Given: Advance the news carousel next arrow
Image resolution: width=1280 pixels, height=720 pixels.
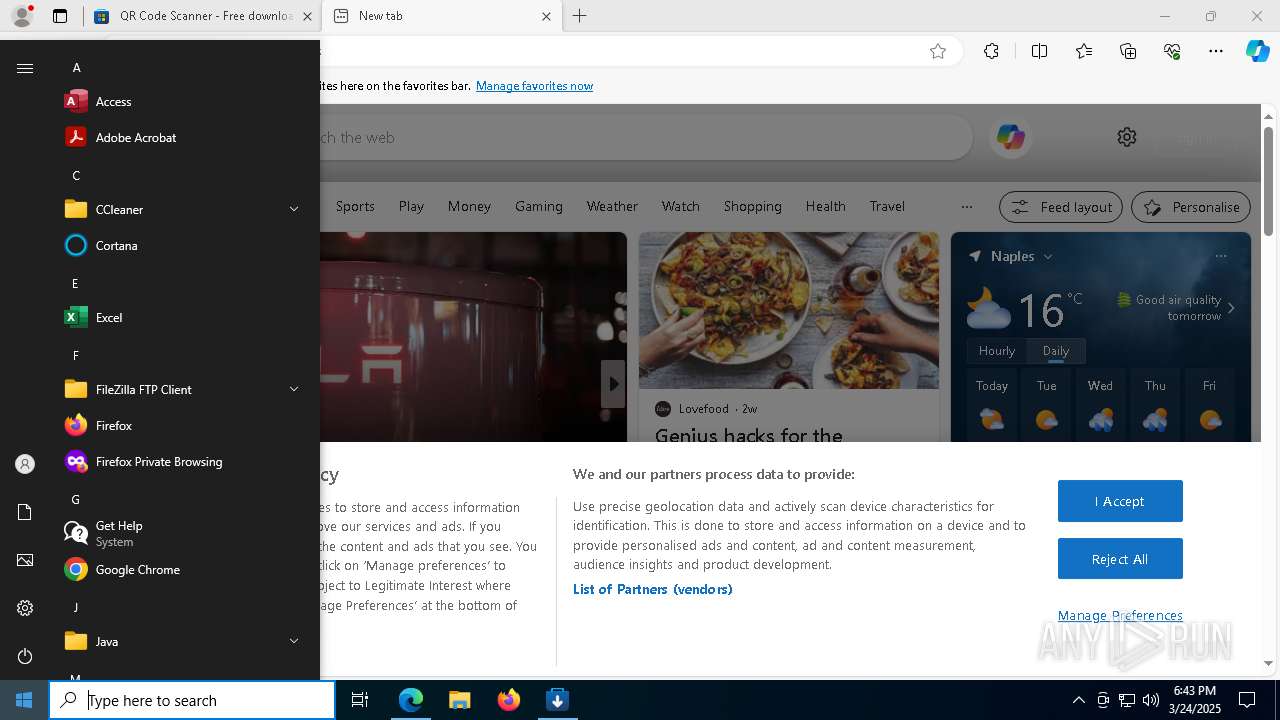Looking at the screenshot, I should pos(613,384).
